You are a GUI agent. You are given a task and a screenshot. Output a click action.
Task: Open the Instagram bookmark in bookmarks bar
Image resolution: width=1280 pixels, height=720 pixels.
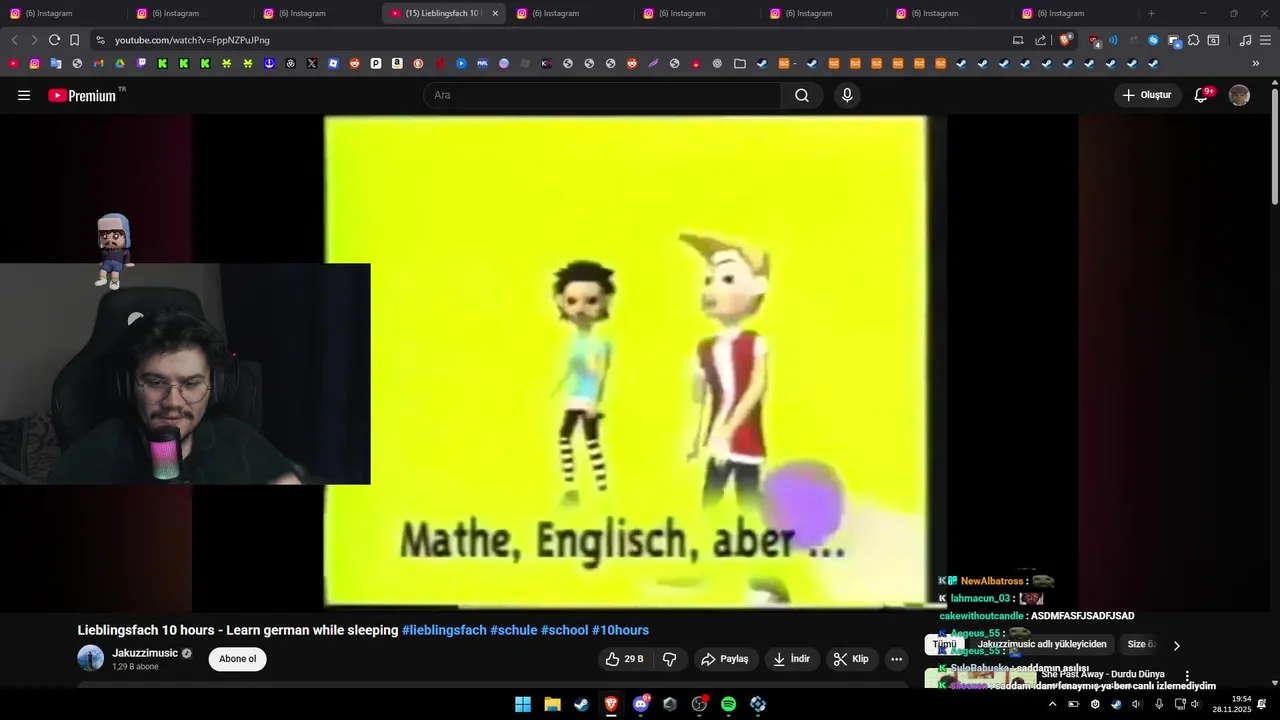(34, 63)
